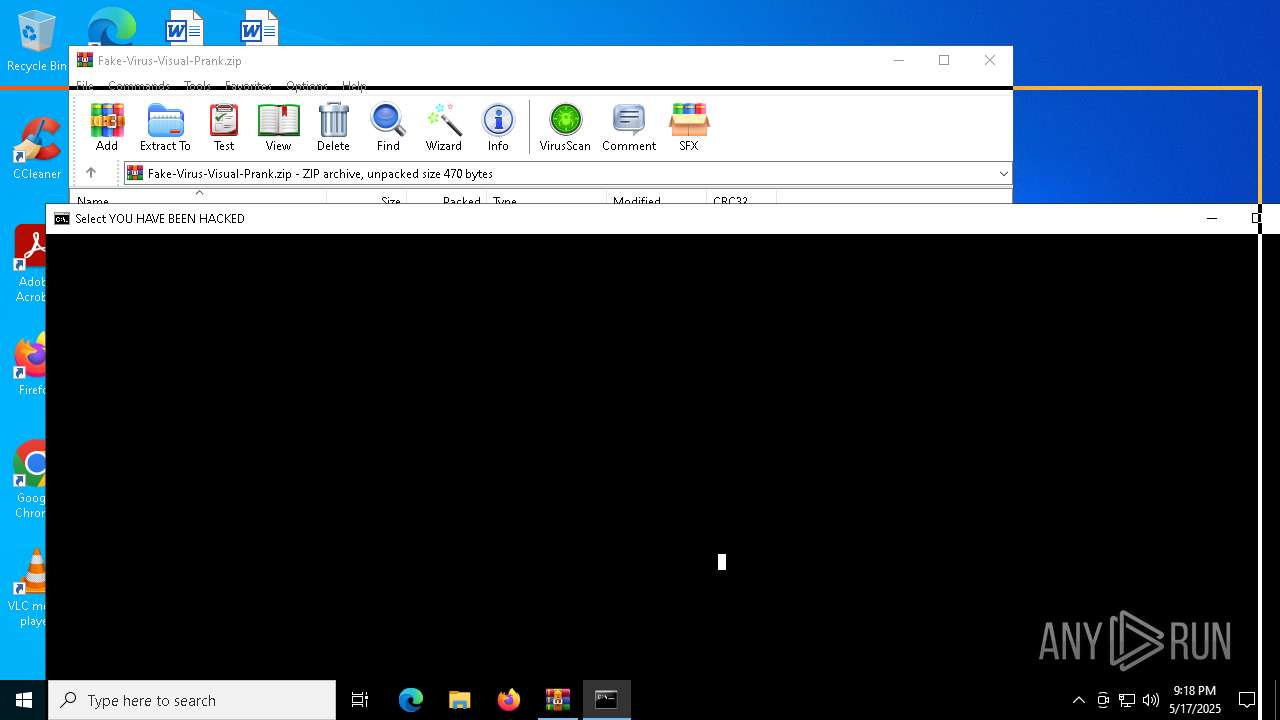Select the CCleaner desktop shortcut
Viewport: 1280px width, 720px height.
(37, 149)
